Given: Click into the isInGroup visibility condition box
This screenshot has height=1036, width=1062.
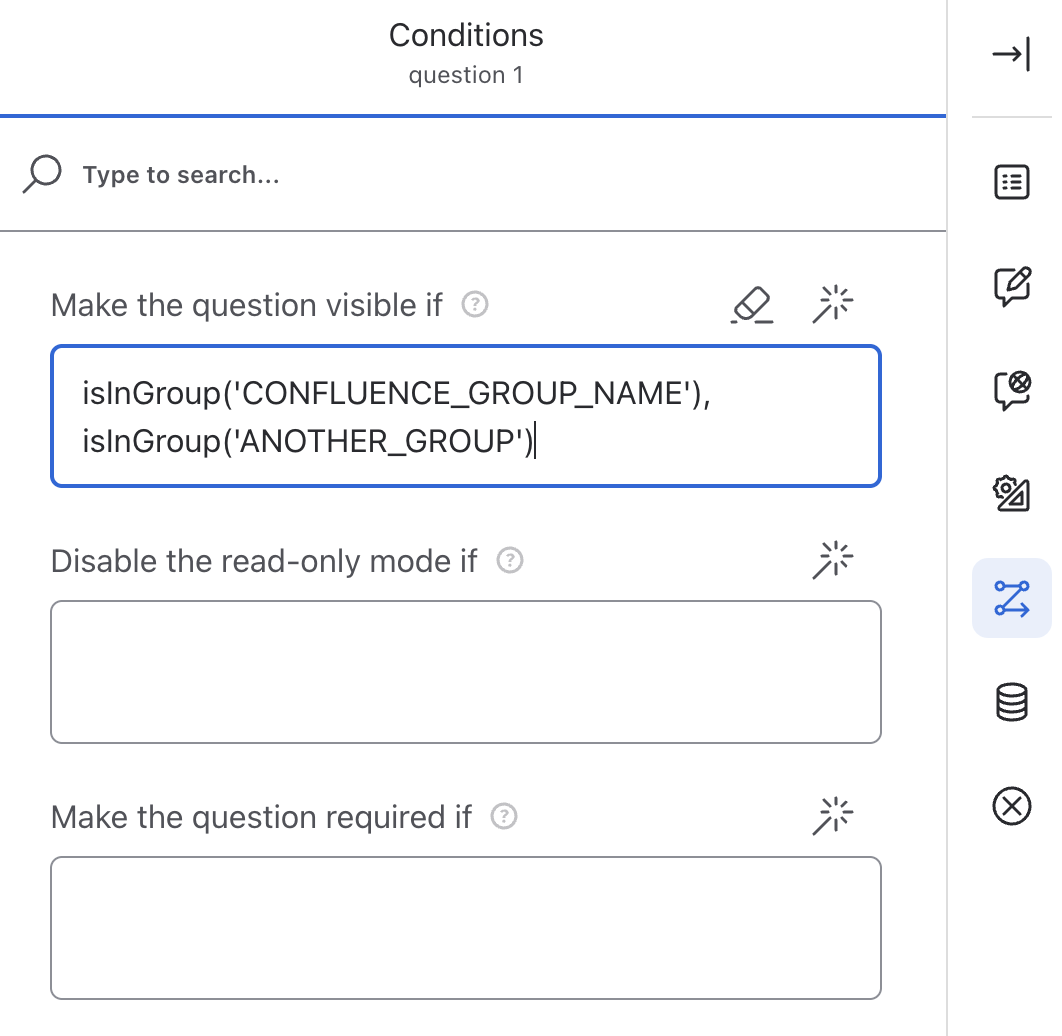Looking at the screenshot, I should pyautogui.click(x=465, y=416).
